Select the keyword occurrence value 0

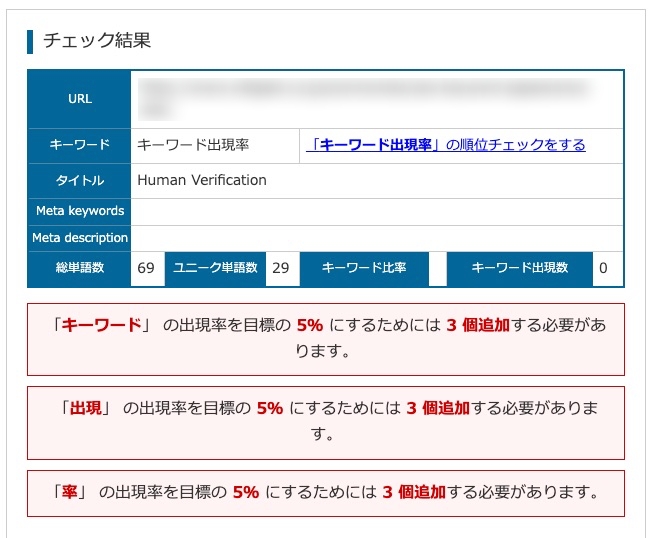coord(603,268)
